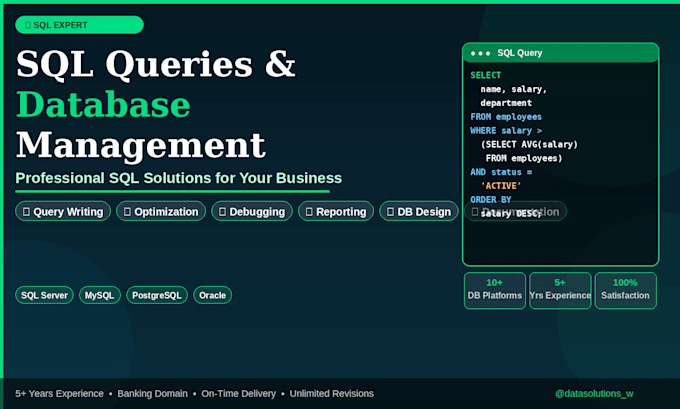The image size is (680, 409).
Task: Select the SQL Server platform tag
Action: pos(44,295)
